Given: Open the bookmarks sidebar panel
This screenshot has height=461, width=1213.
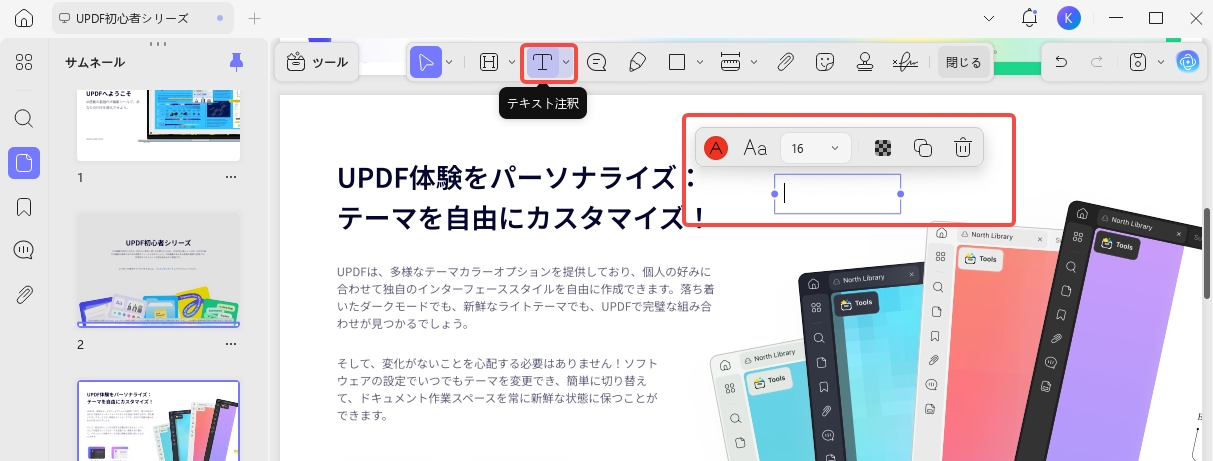Looking at the screenshot, I should [x=24, y=207].
